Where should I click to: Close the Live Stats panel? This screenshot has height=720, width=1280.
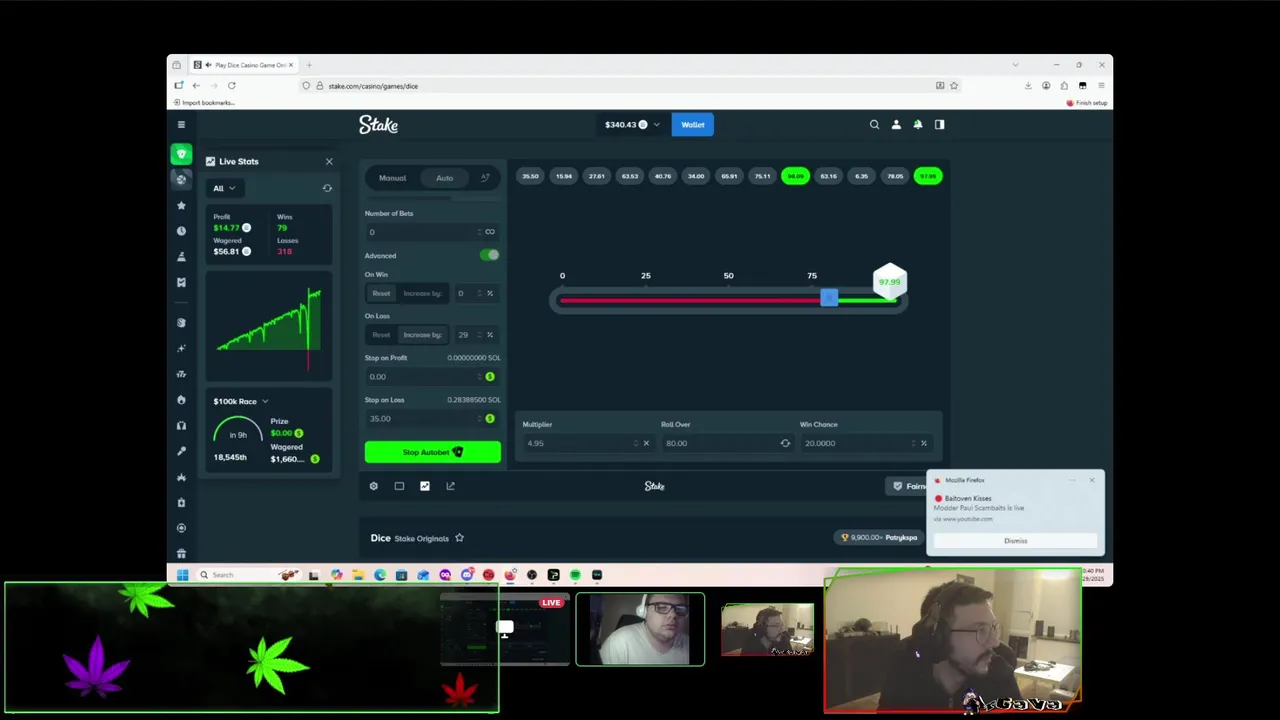tap(329, 161)
